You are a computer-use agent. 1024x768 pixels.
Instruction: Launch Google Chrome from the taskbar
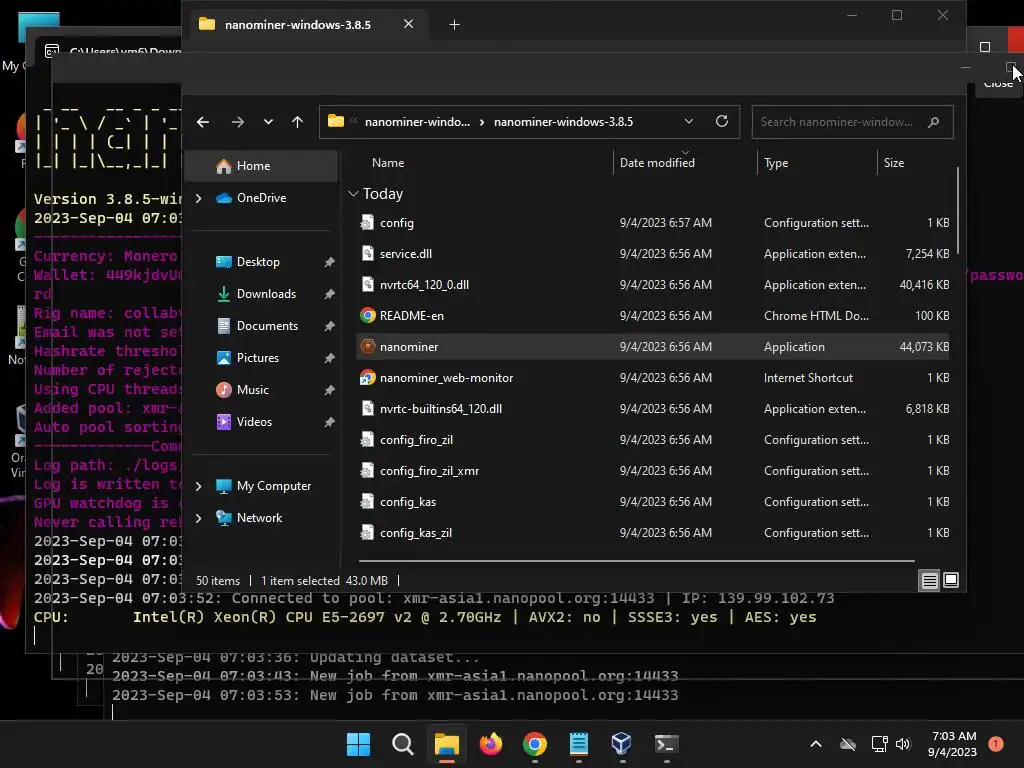(x=535, y=744)
